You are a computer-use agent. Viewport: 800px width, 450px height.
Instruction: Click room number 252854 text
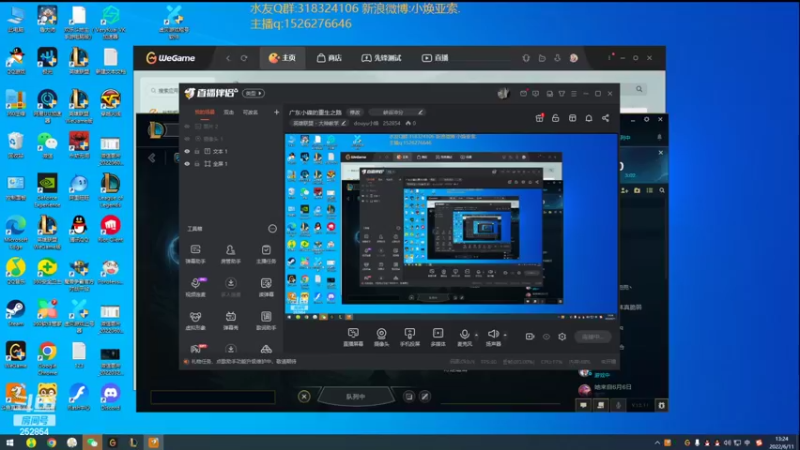(x=391, y=123)
